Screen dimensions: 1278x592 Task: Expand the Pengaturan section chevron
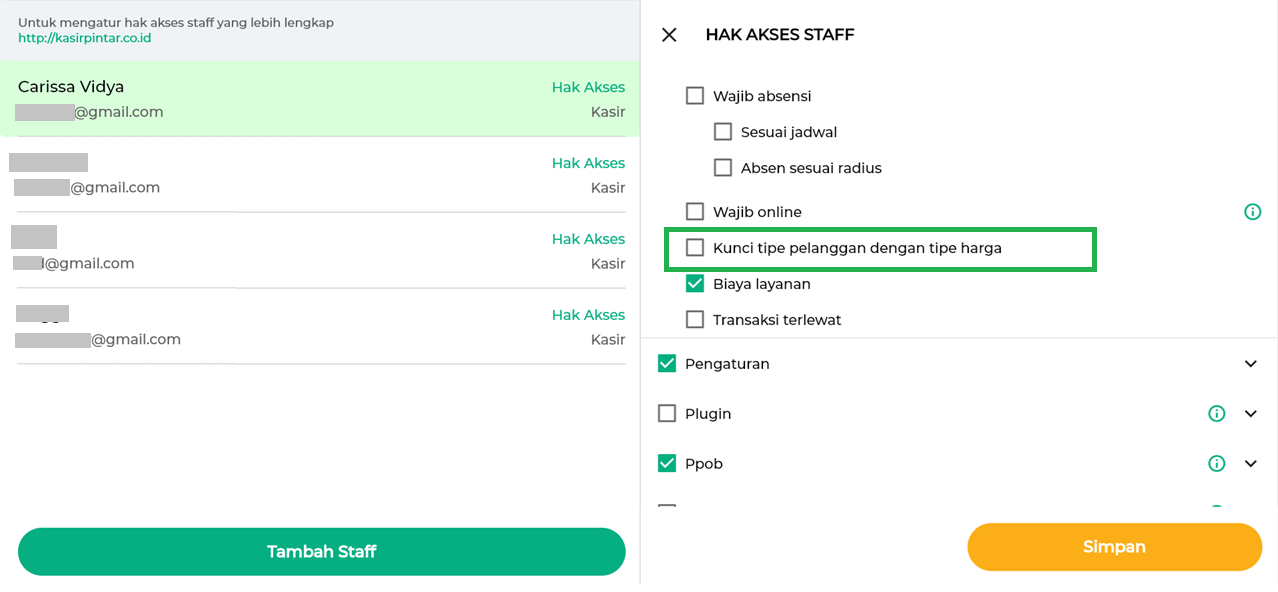click(1250, 364)
